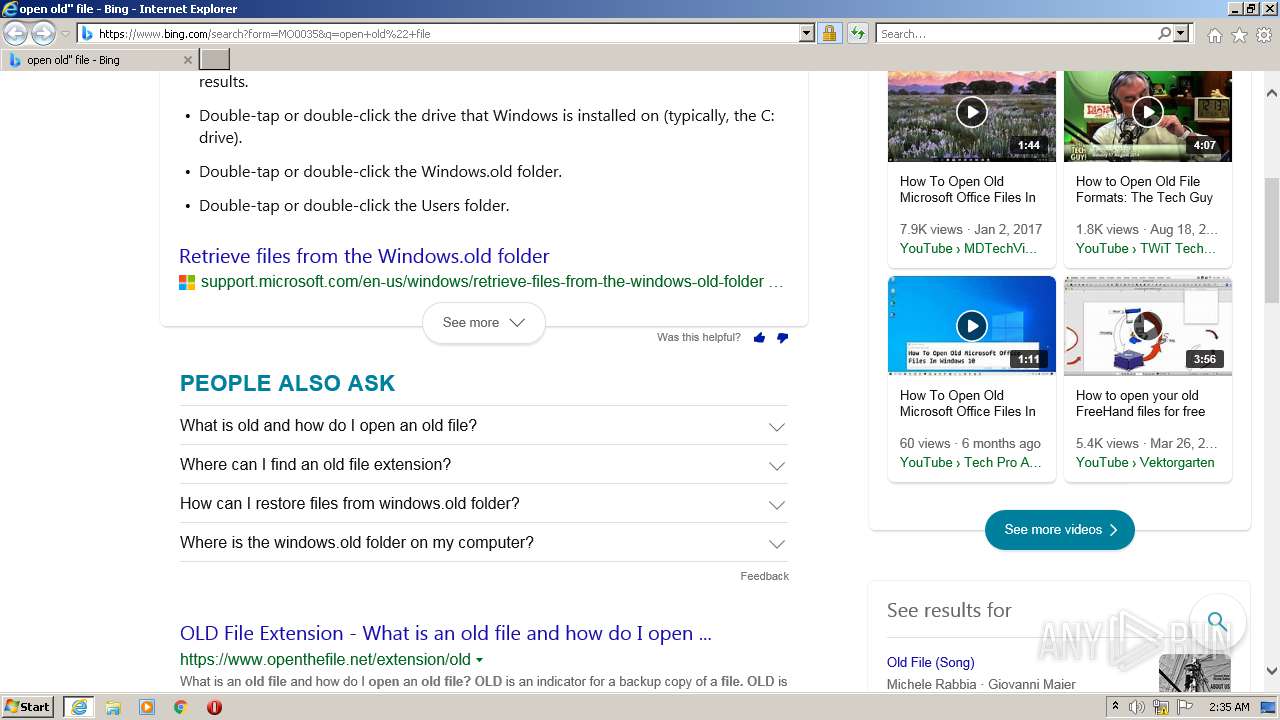The height and width of the screenshot is (720, 1280).
Task: Click the 'YouTube › MDTechVi...' source link
Action: click(968, 248)
